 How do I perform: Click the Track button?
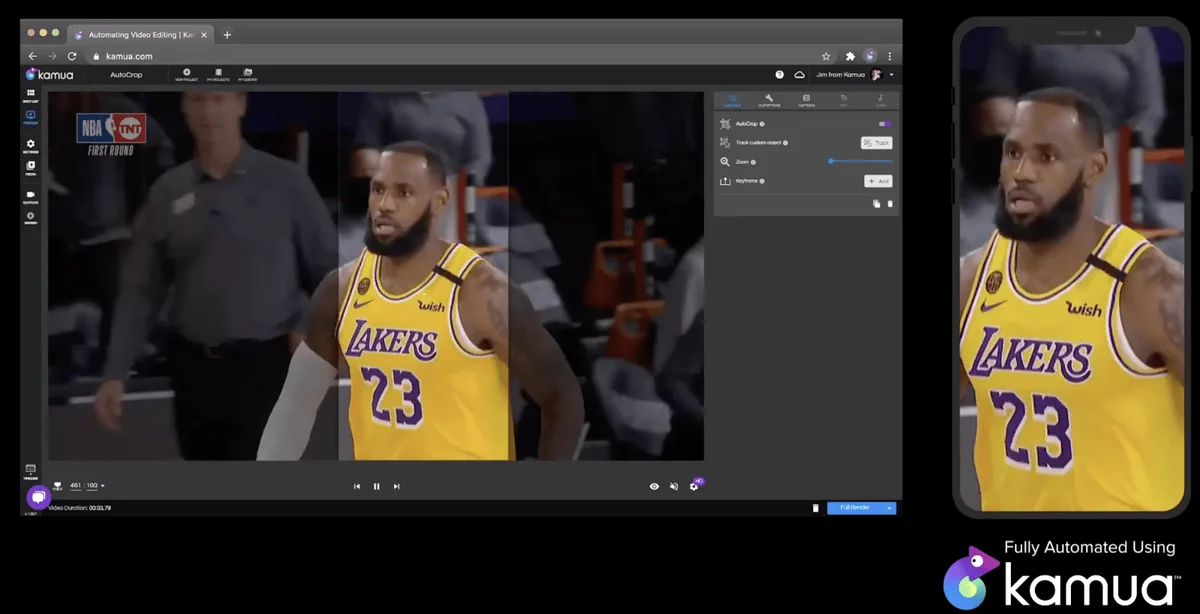(877, 143)
